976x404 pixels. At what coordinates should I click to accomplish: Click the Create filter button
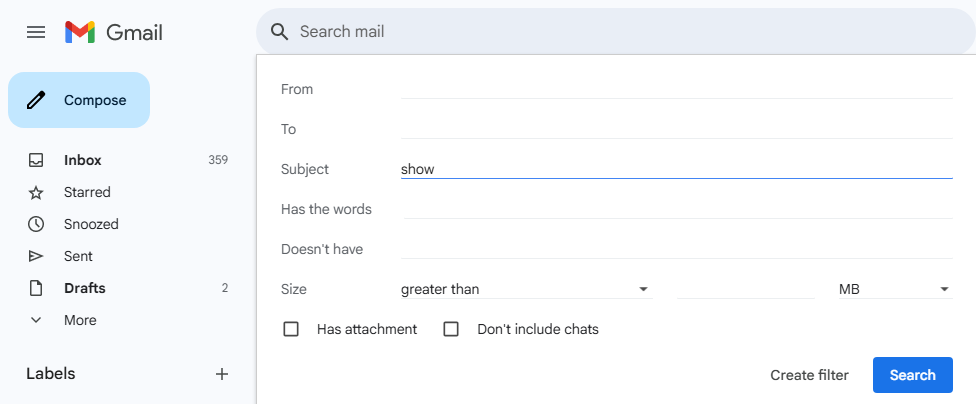[x=809, y=375]
